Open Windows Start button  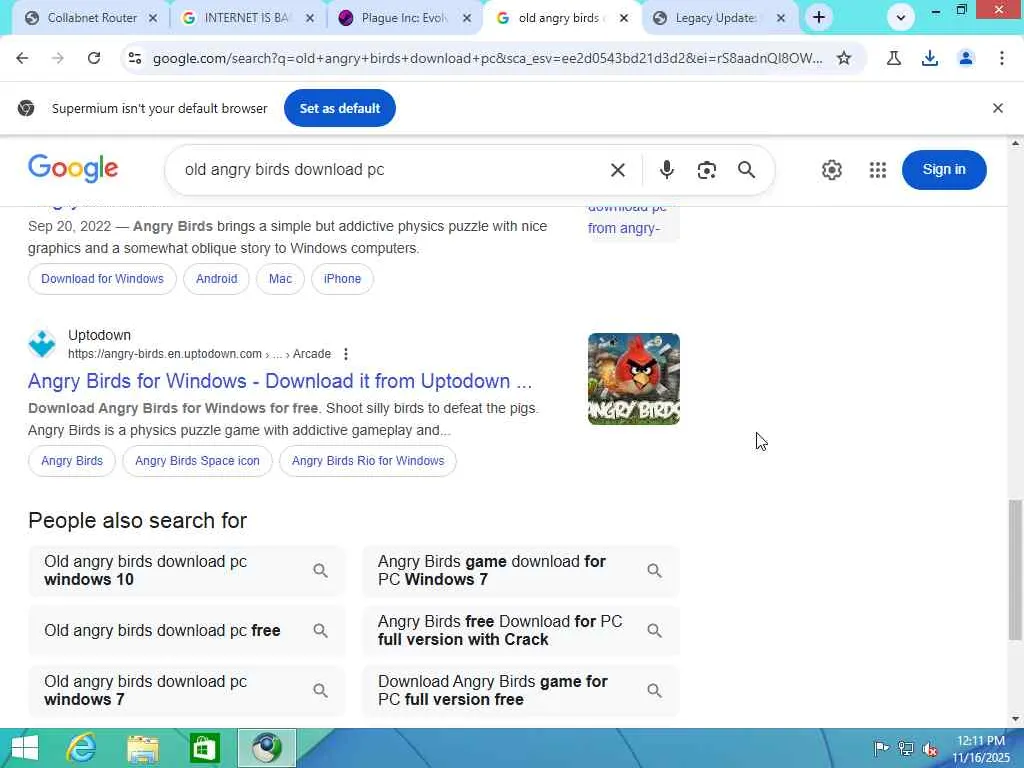tap(25, 748)
